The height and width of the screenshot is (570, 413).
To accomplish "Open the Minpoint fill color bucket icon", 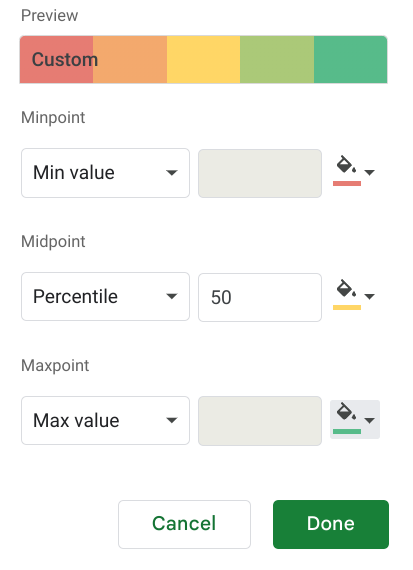I will 346,165.
